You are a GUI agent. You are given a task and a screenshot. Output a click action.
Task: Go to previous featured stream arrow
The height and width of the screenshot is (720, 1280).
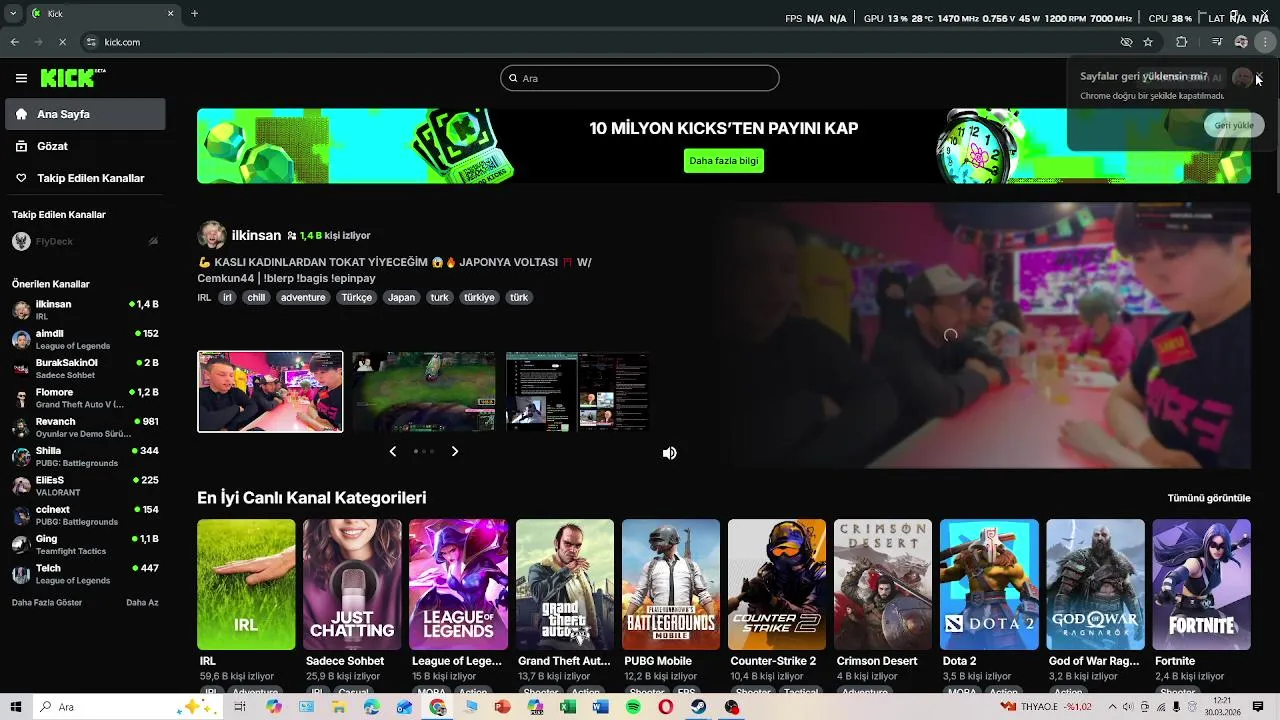click(x=392, y=452)
